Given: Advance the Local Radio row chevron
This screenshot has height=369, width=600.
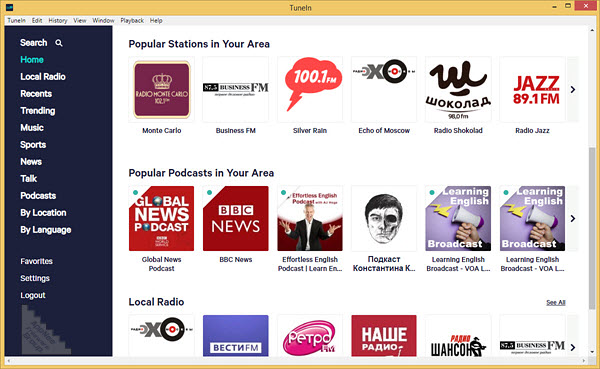Looking at the screenshot, I should tap(573, 348).
